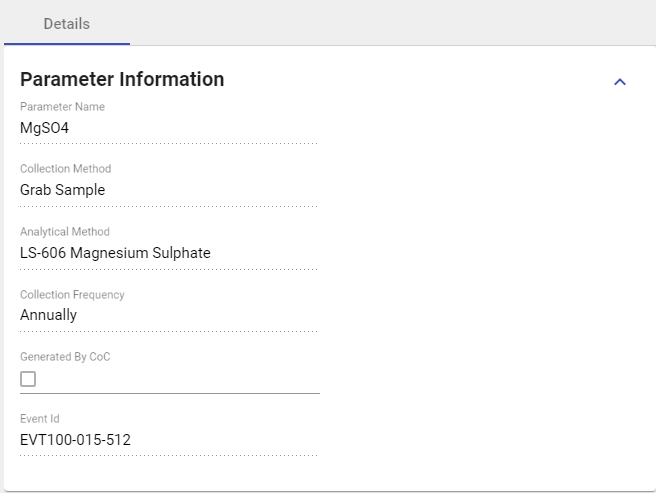Switch to the Details tab
The width and height of the screenshot is (656, 493).
point(66,23)
